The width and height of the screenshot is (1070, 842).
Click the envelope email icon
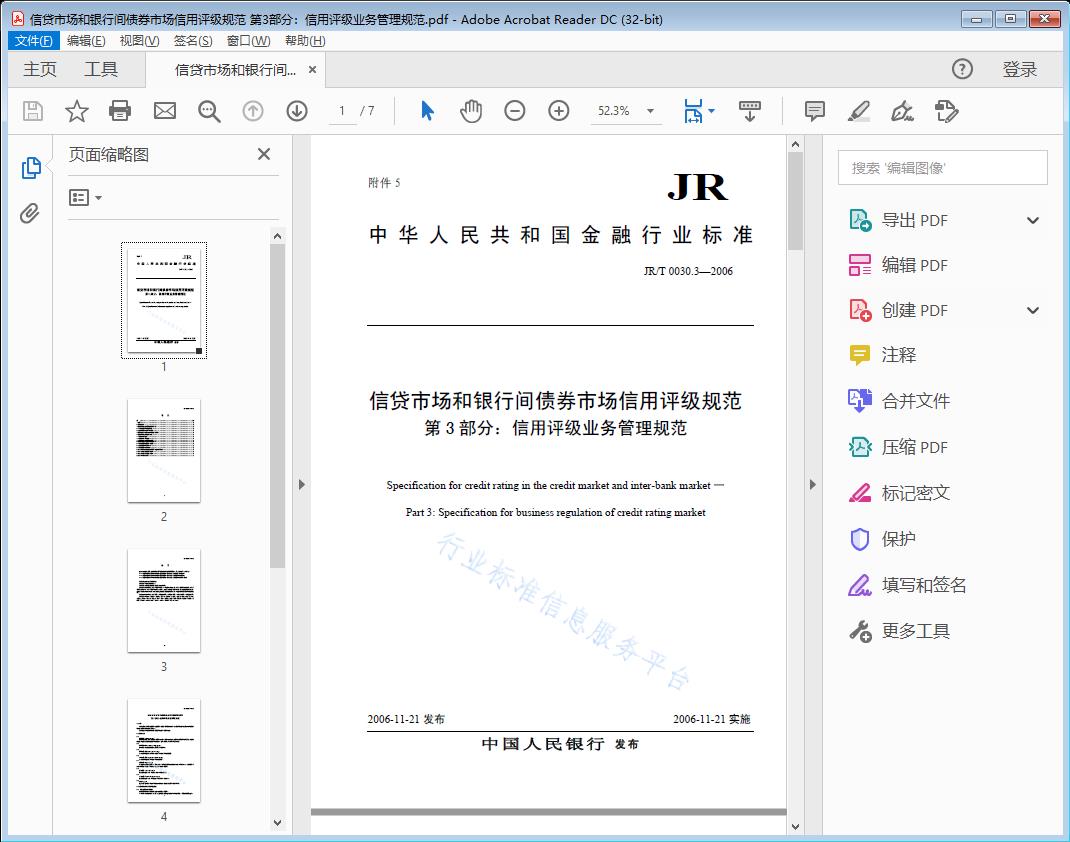coord(165,111)
